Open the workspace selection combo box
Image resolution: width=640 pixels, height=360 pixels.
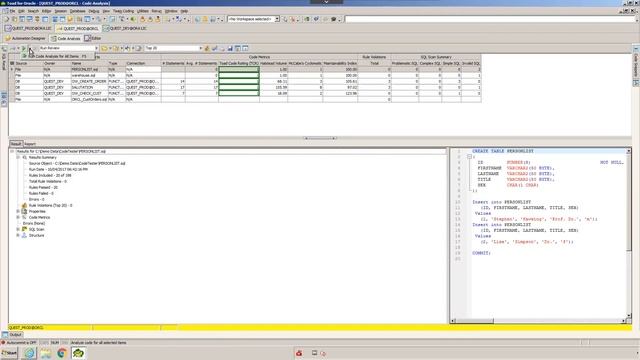point(253,19)
